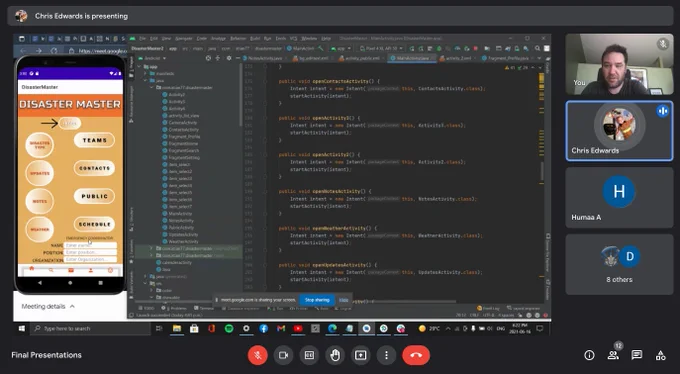
Task: Open Microsoft Edge on the shared taskbar
Action: click(332, 328)
